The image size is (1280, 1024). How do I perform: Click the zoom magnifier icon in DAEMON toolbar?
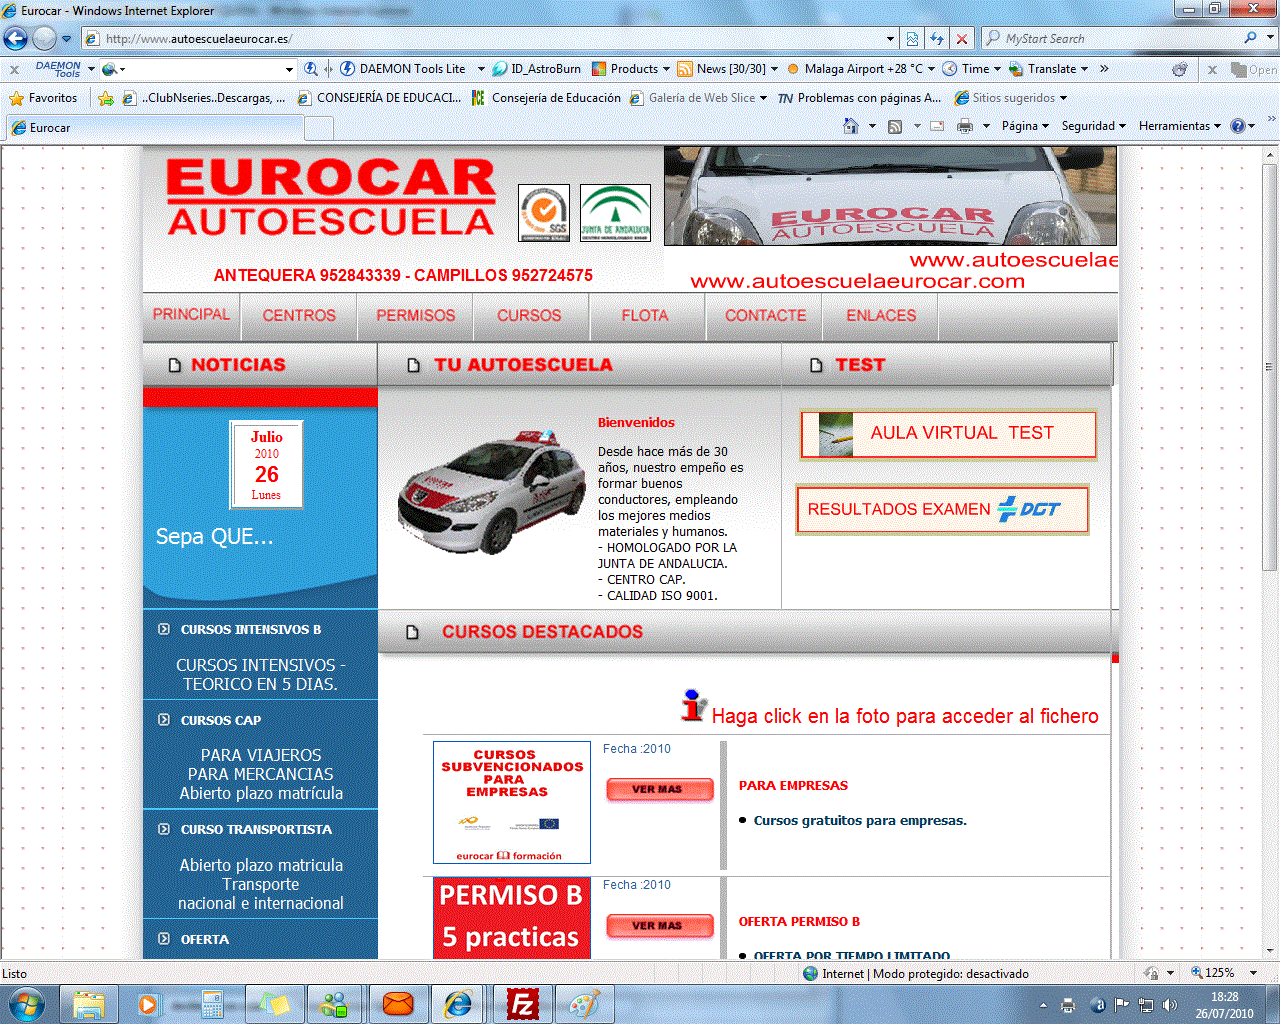311,69
